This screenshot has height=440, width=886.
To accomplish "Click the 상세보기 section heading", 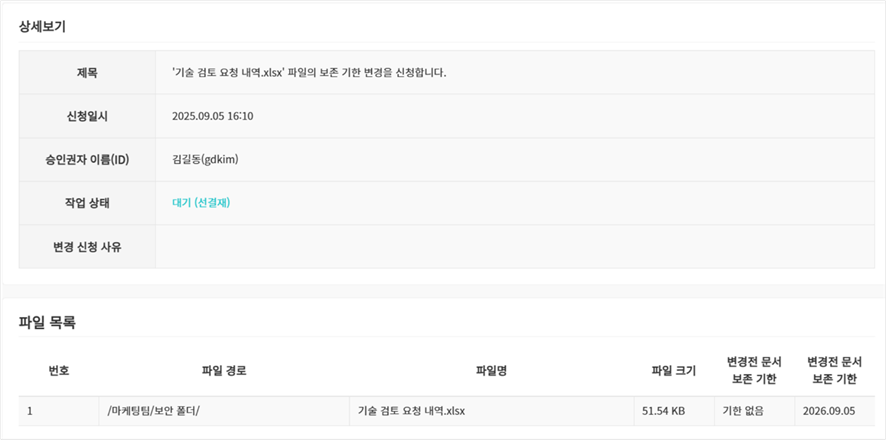I will click(x=42, y=27).
